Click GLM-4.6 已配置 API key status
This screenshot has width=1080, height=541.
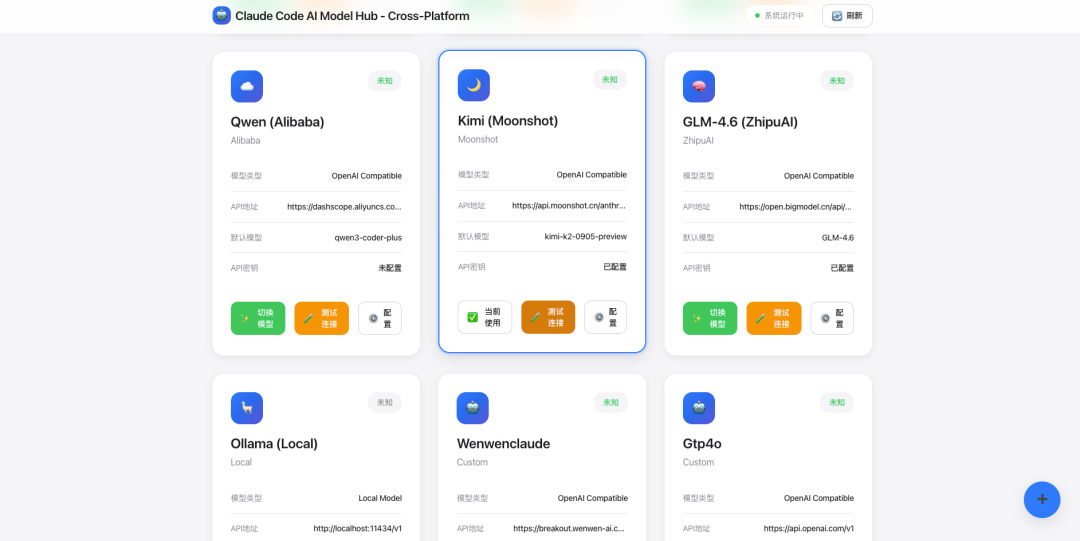[x=842, y=268]
